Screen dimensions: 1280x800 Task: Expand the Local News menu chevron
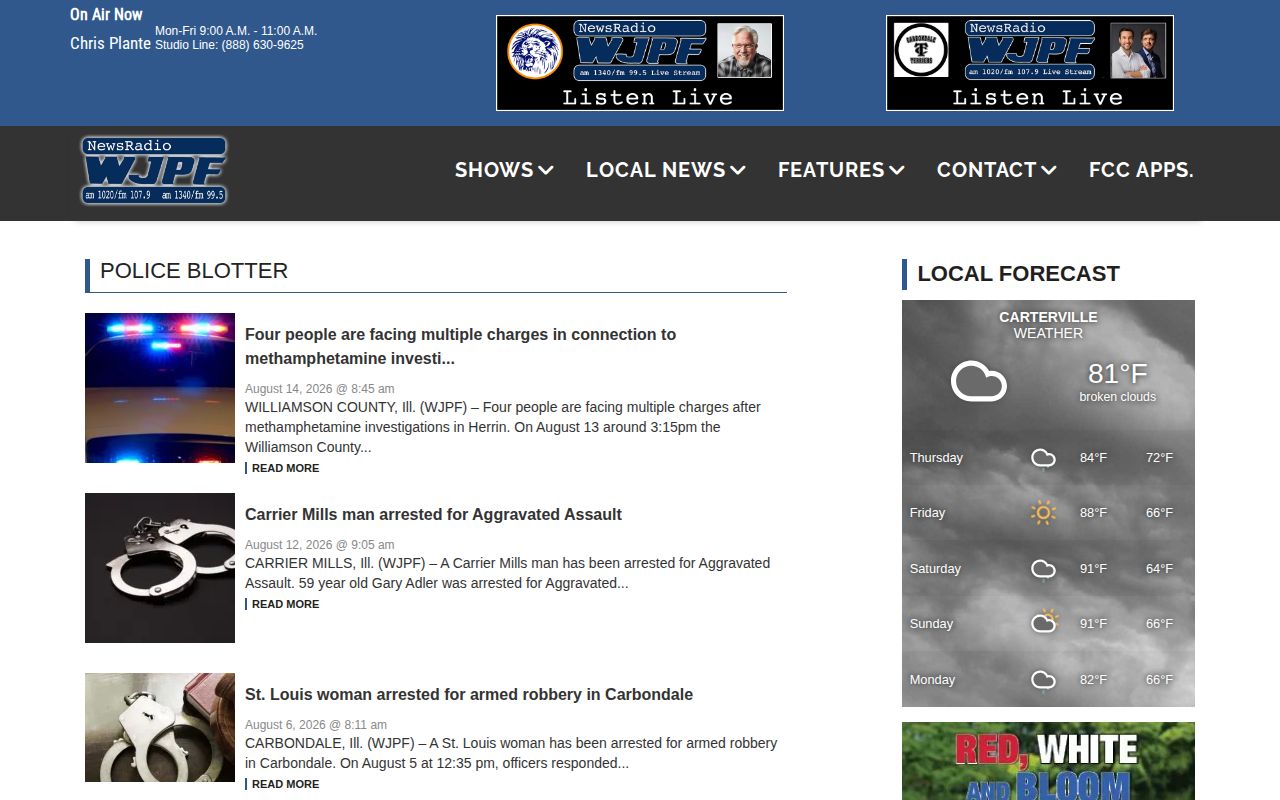pos(738,171)
